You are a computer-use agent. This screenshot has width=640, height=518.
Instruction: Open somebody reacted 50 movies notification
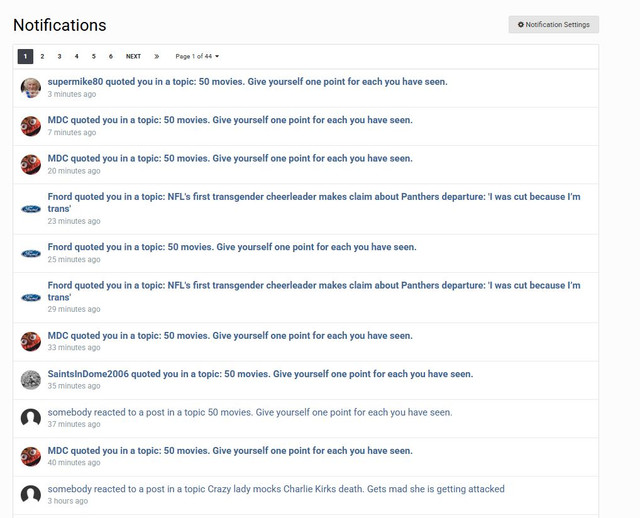pyautogui.click(x=250, y=412)
